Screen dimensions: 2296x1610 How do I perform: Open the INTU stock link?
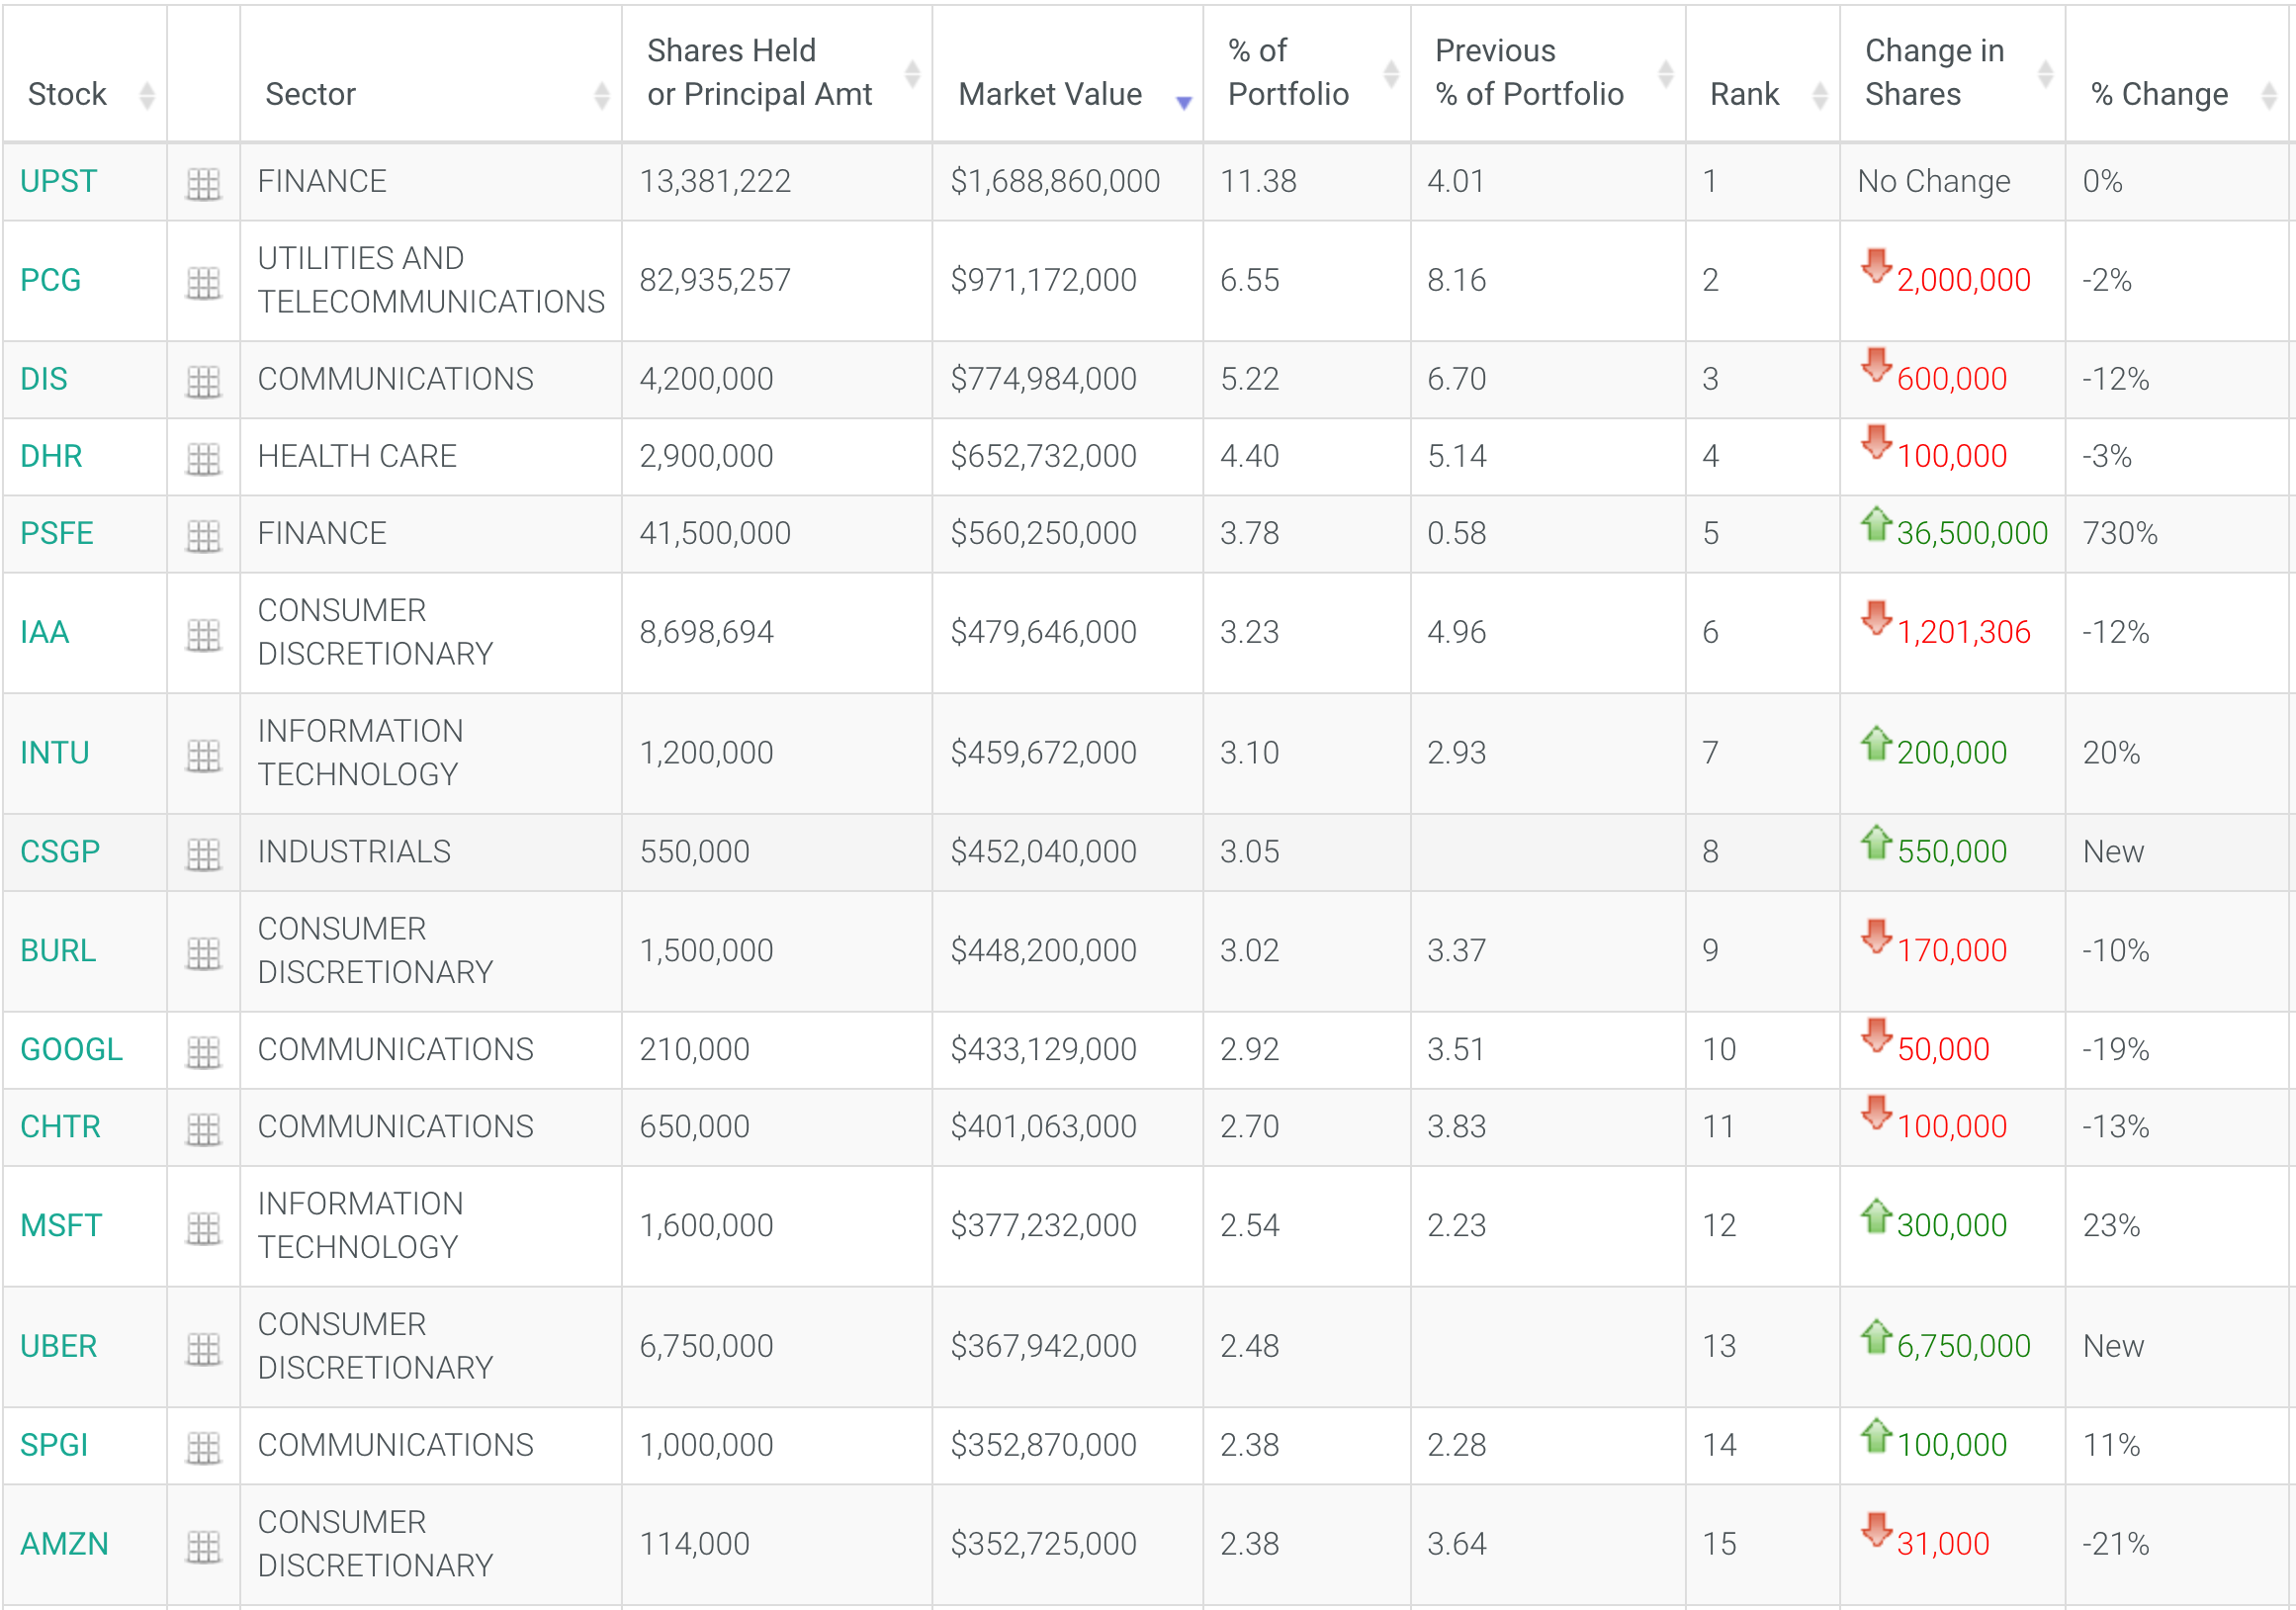[55, 752]
